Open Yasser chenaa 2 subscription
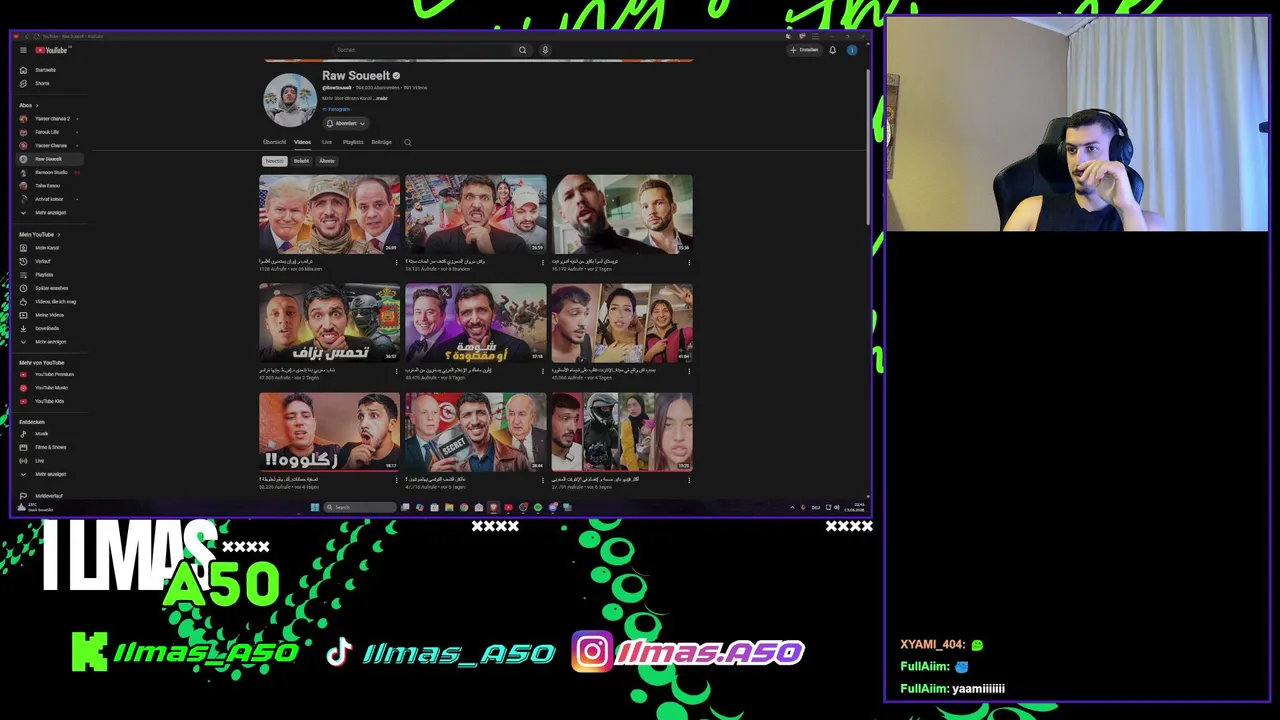The height and width of the screenshot is (720, 1280). tap(48, 119)
